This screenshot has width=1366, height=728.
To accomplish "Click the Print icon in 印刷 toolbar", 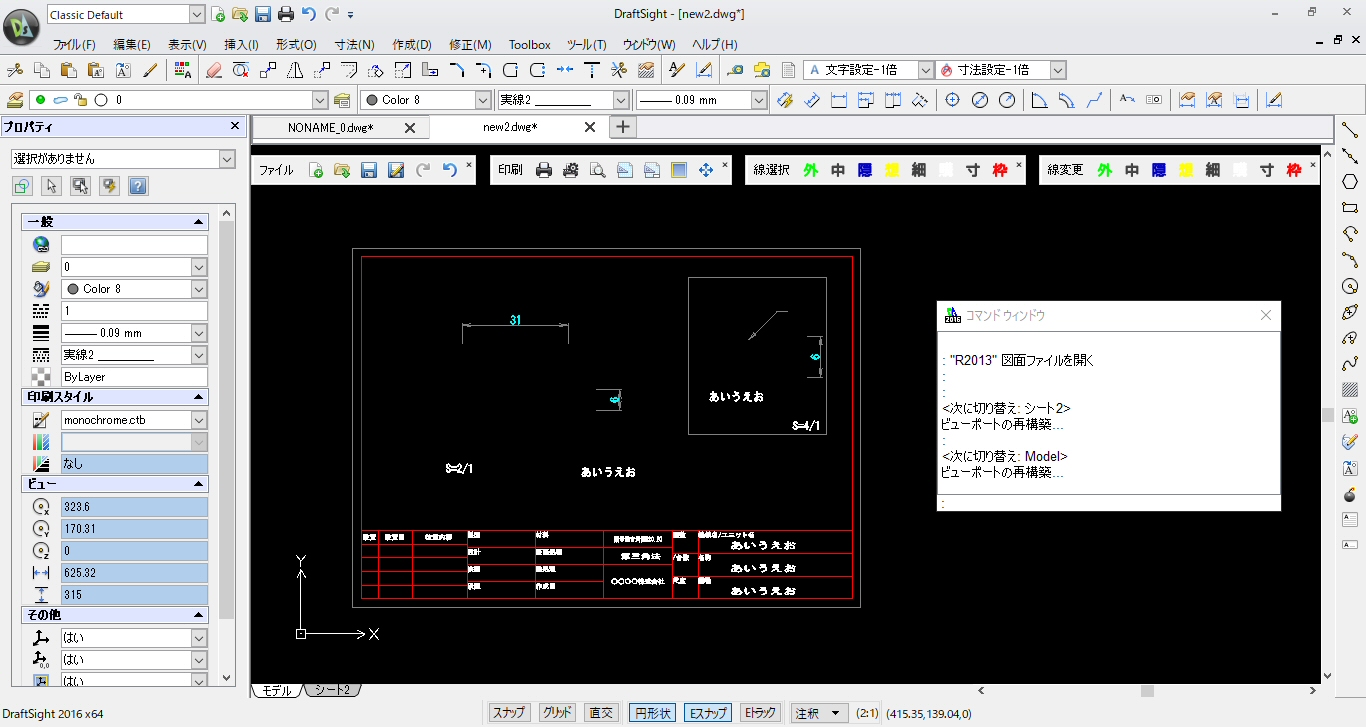I will [544, 170].
